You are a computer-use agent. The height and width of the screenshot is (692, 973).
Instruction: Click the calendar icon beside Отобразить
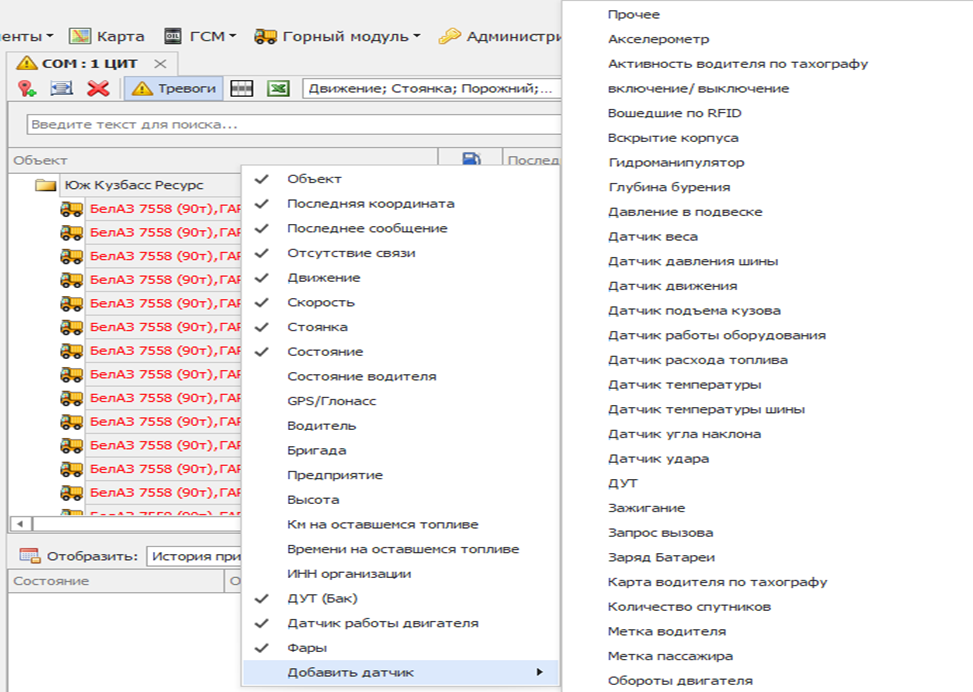point(29,556)
